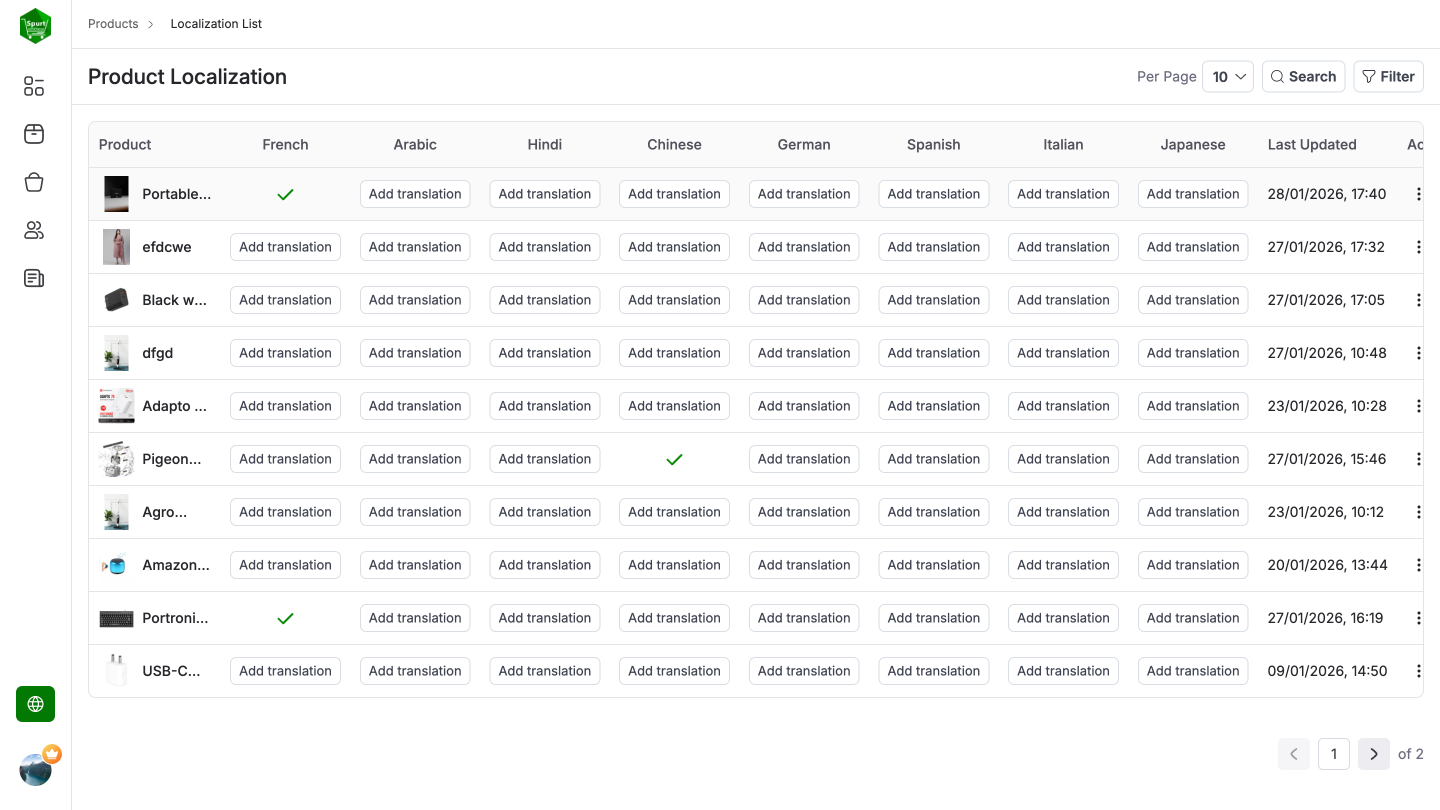Viewport: 1440px width, 810px height.
Task: Open the Per Page dropdown
Action: [x=1228, y=76]
